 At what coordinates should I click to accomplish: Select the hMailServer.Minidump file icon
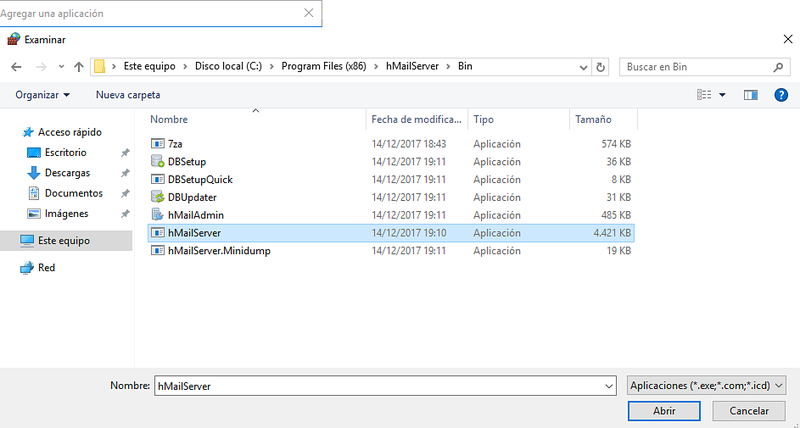(x=158, y=251)
